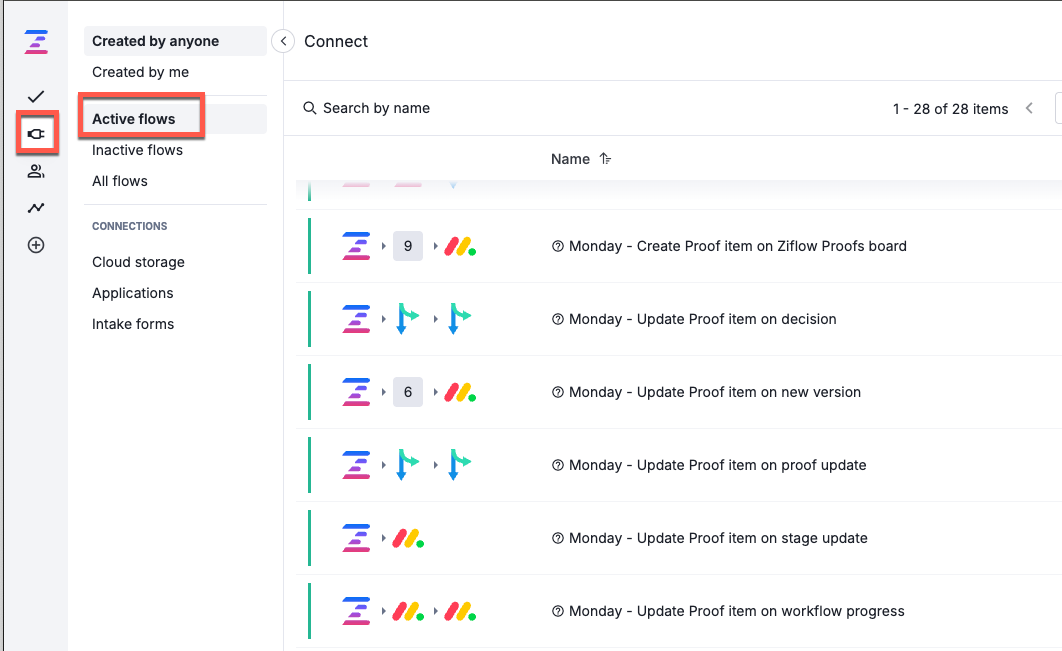This screenshot has width=1062, height=651.
Task: Click the Ziflow icon on the decision flow row
Action: tap(356, 318)
